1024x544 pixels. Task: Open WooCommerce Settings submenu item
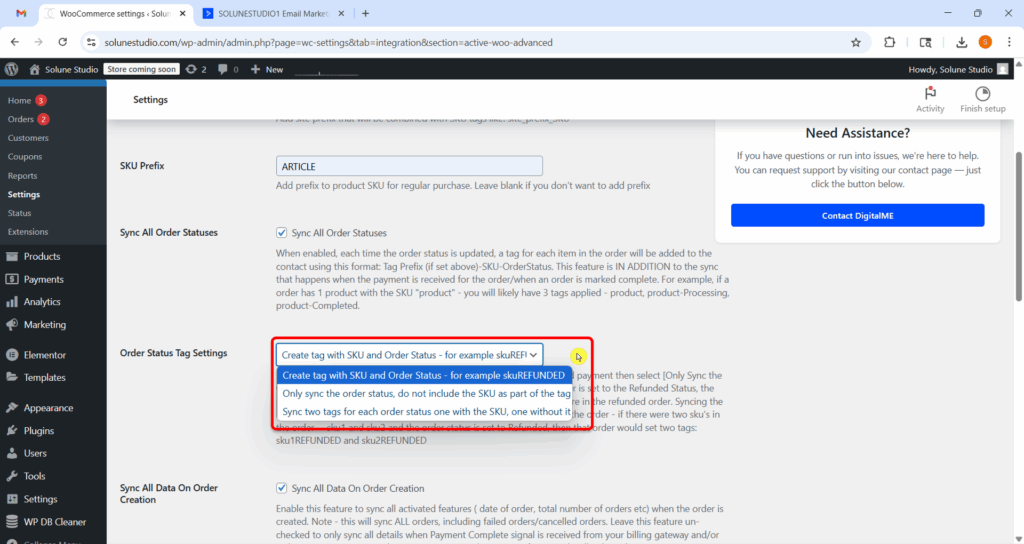(x=24, y=195)
